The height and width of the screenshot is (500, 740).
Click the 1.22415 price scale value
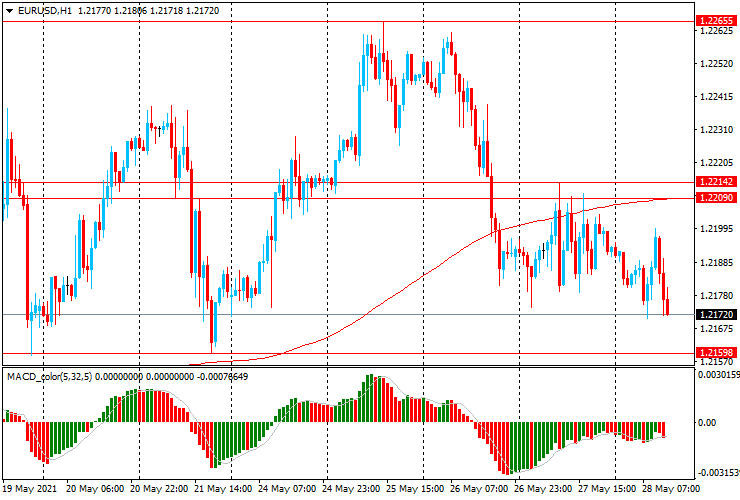pos(717,97)
